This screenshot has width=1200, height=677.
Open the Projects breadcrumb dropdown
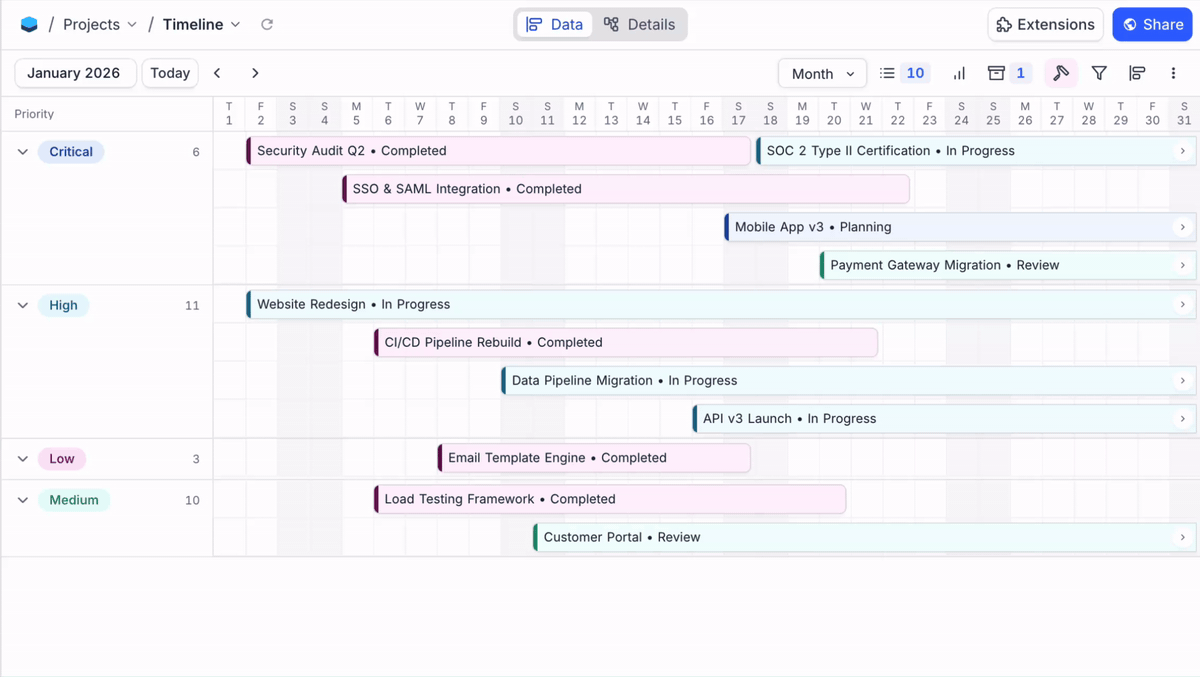point(98,24)
